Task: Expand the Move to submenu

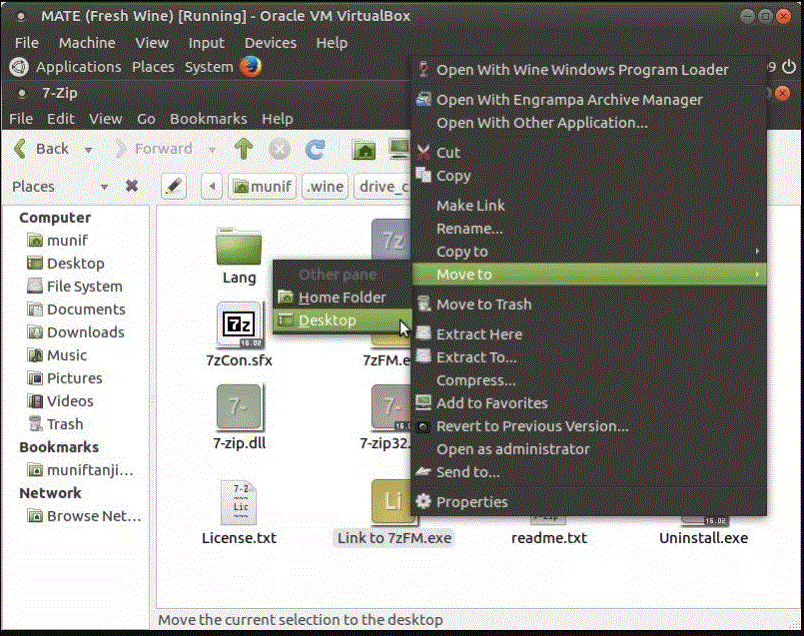Action: click(589, 274)
